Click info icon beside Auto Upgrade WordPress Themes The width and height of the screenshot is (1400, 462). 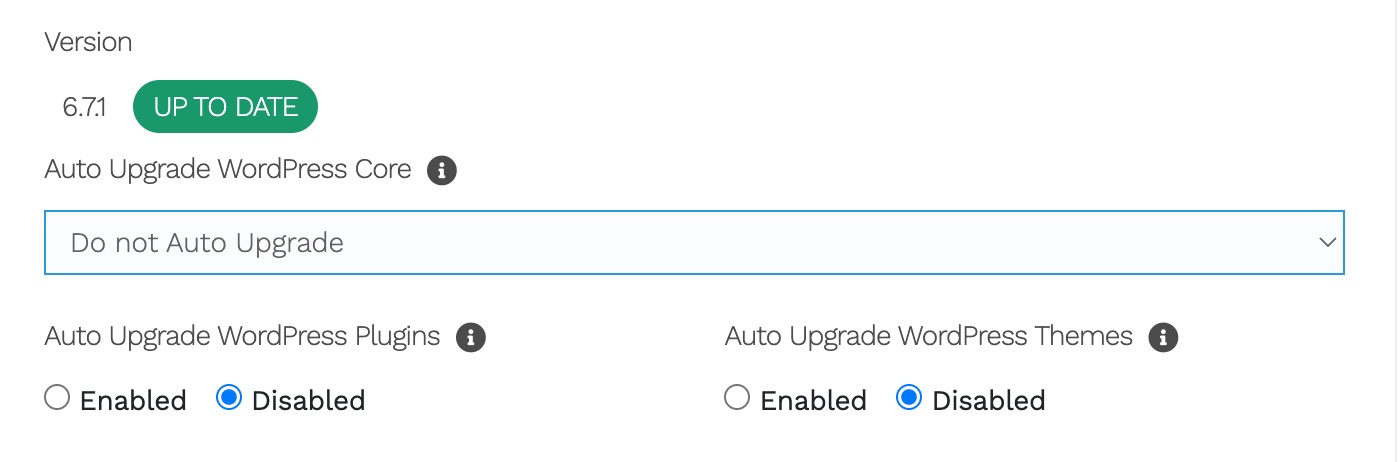point(1163,337)
